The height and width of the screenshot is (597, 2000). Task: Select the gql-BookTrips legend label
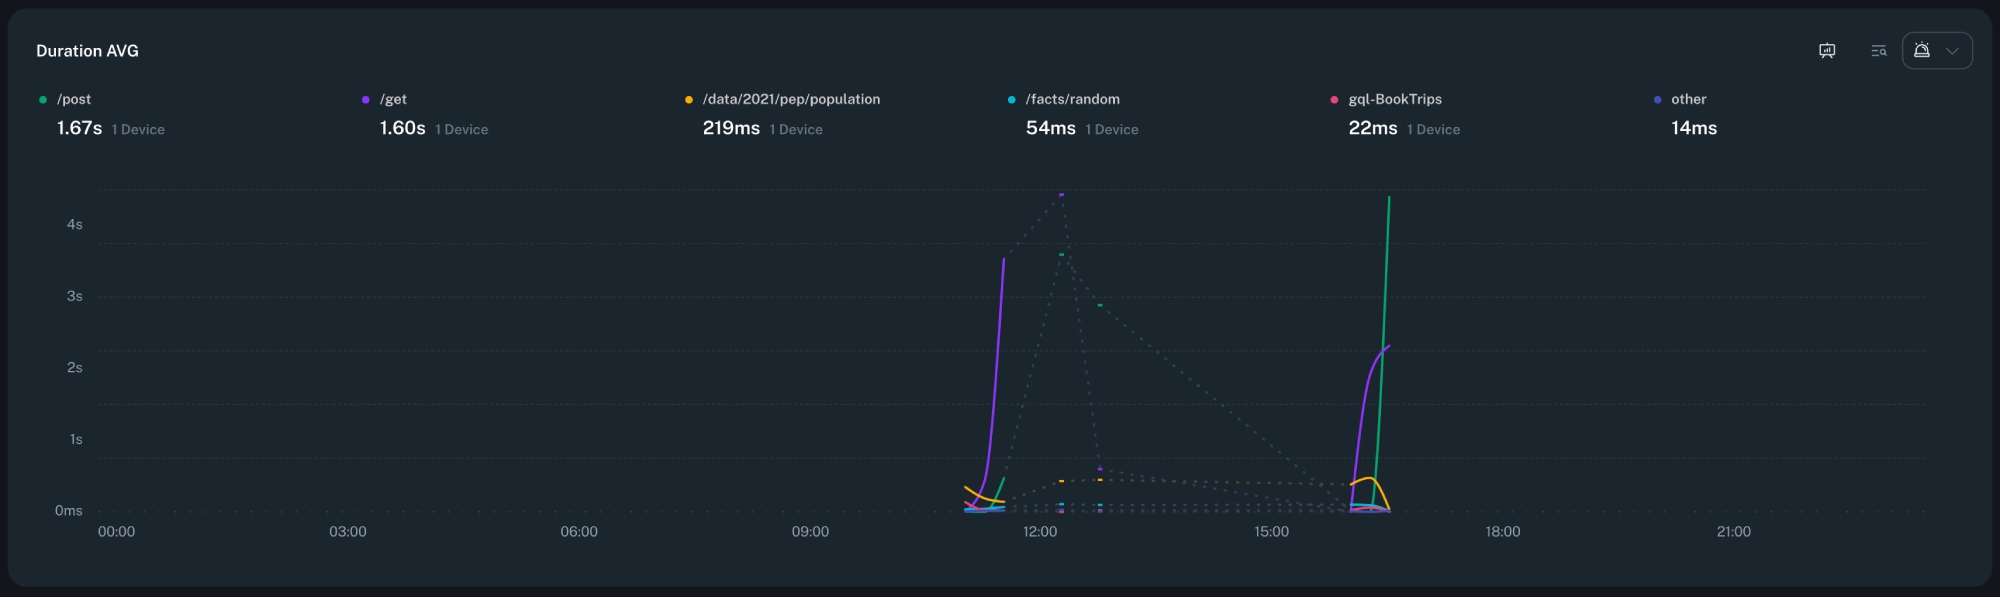pyautogui.click(x=1395, y=99)
